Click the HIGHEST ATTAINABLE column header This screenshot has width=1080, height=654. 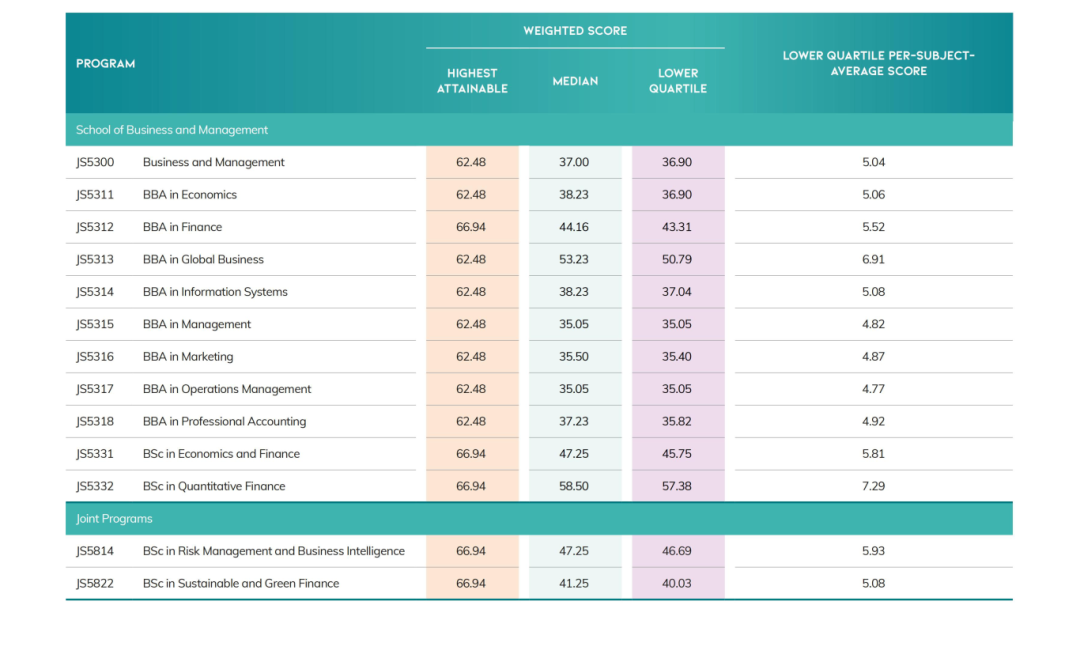tap(472, 81)
